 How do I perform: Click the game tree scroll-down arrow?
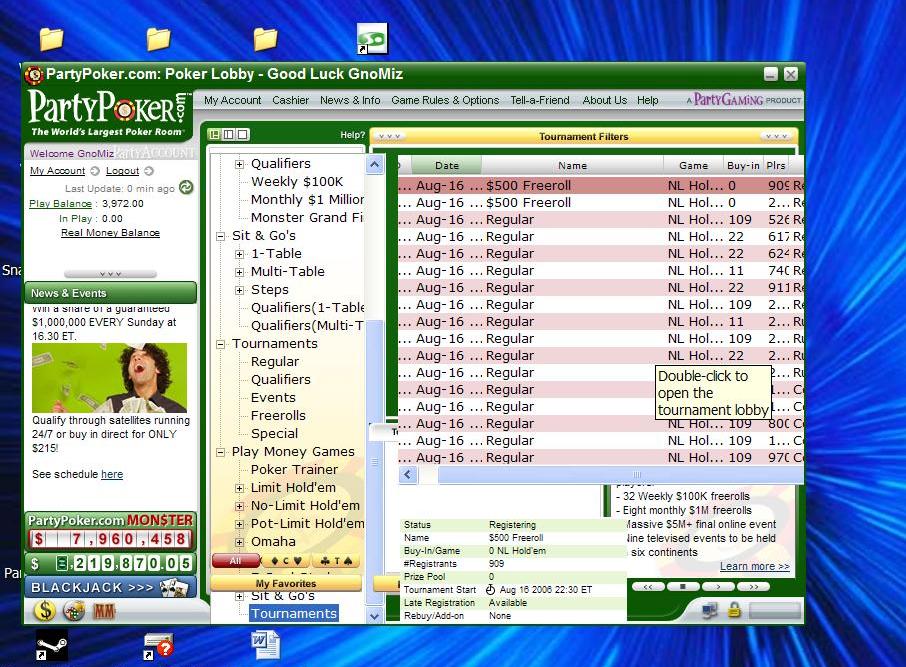click(374, 616)
